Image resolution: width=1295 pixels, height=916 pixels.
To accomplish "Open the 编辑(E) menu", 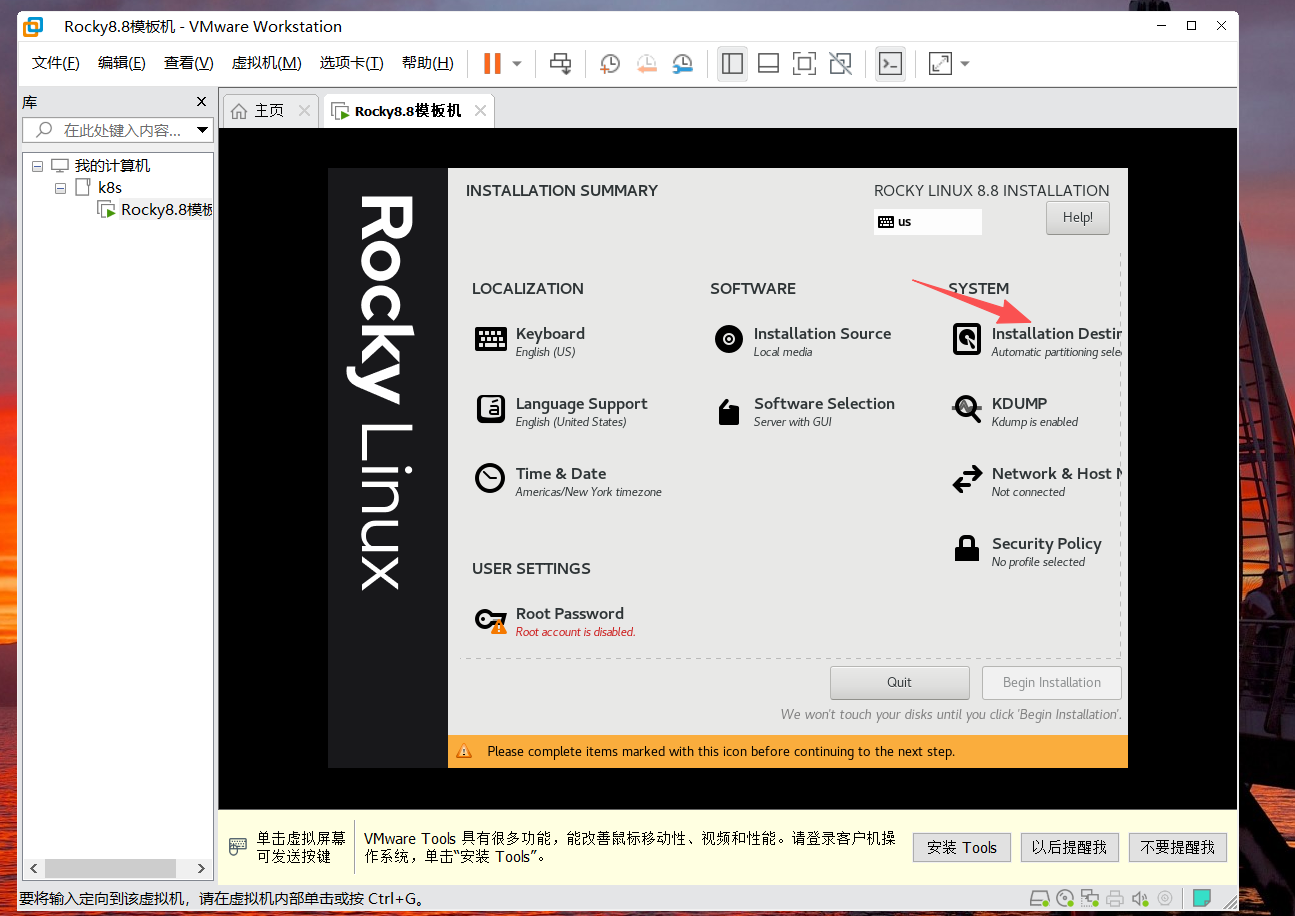I will [x=122, y=63].
